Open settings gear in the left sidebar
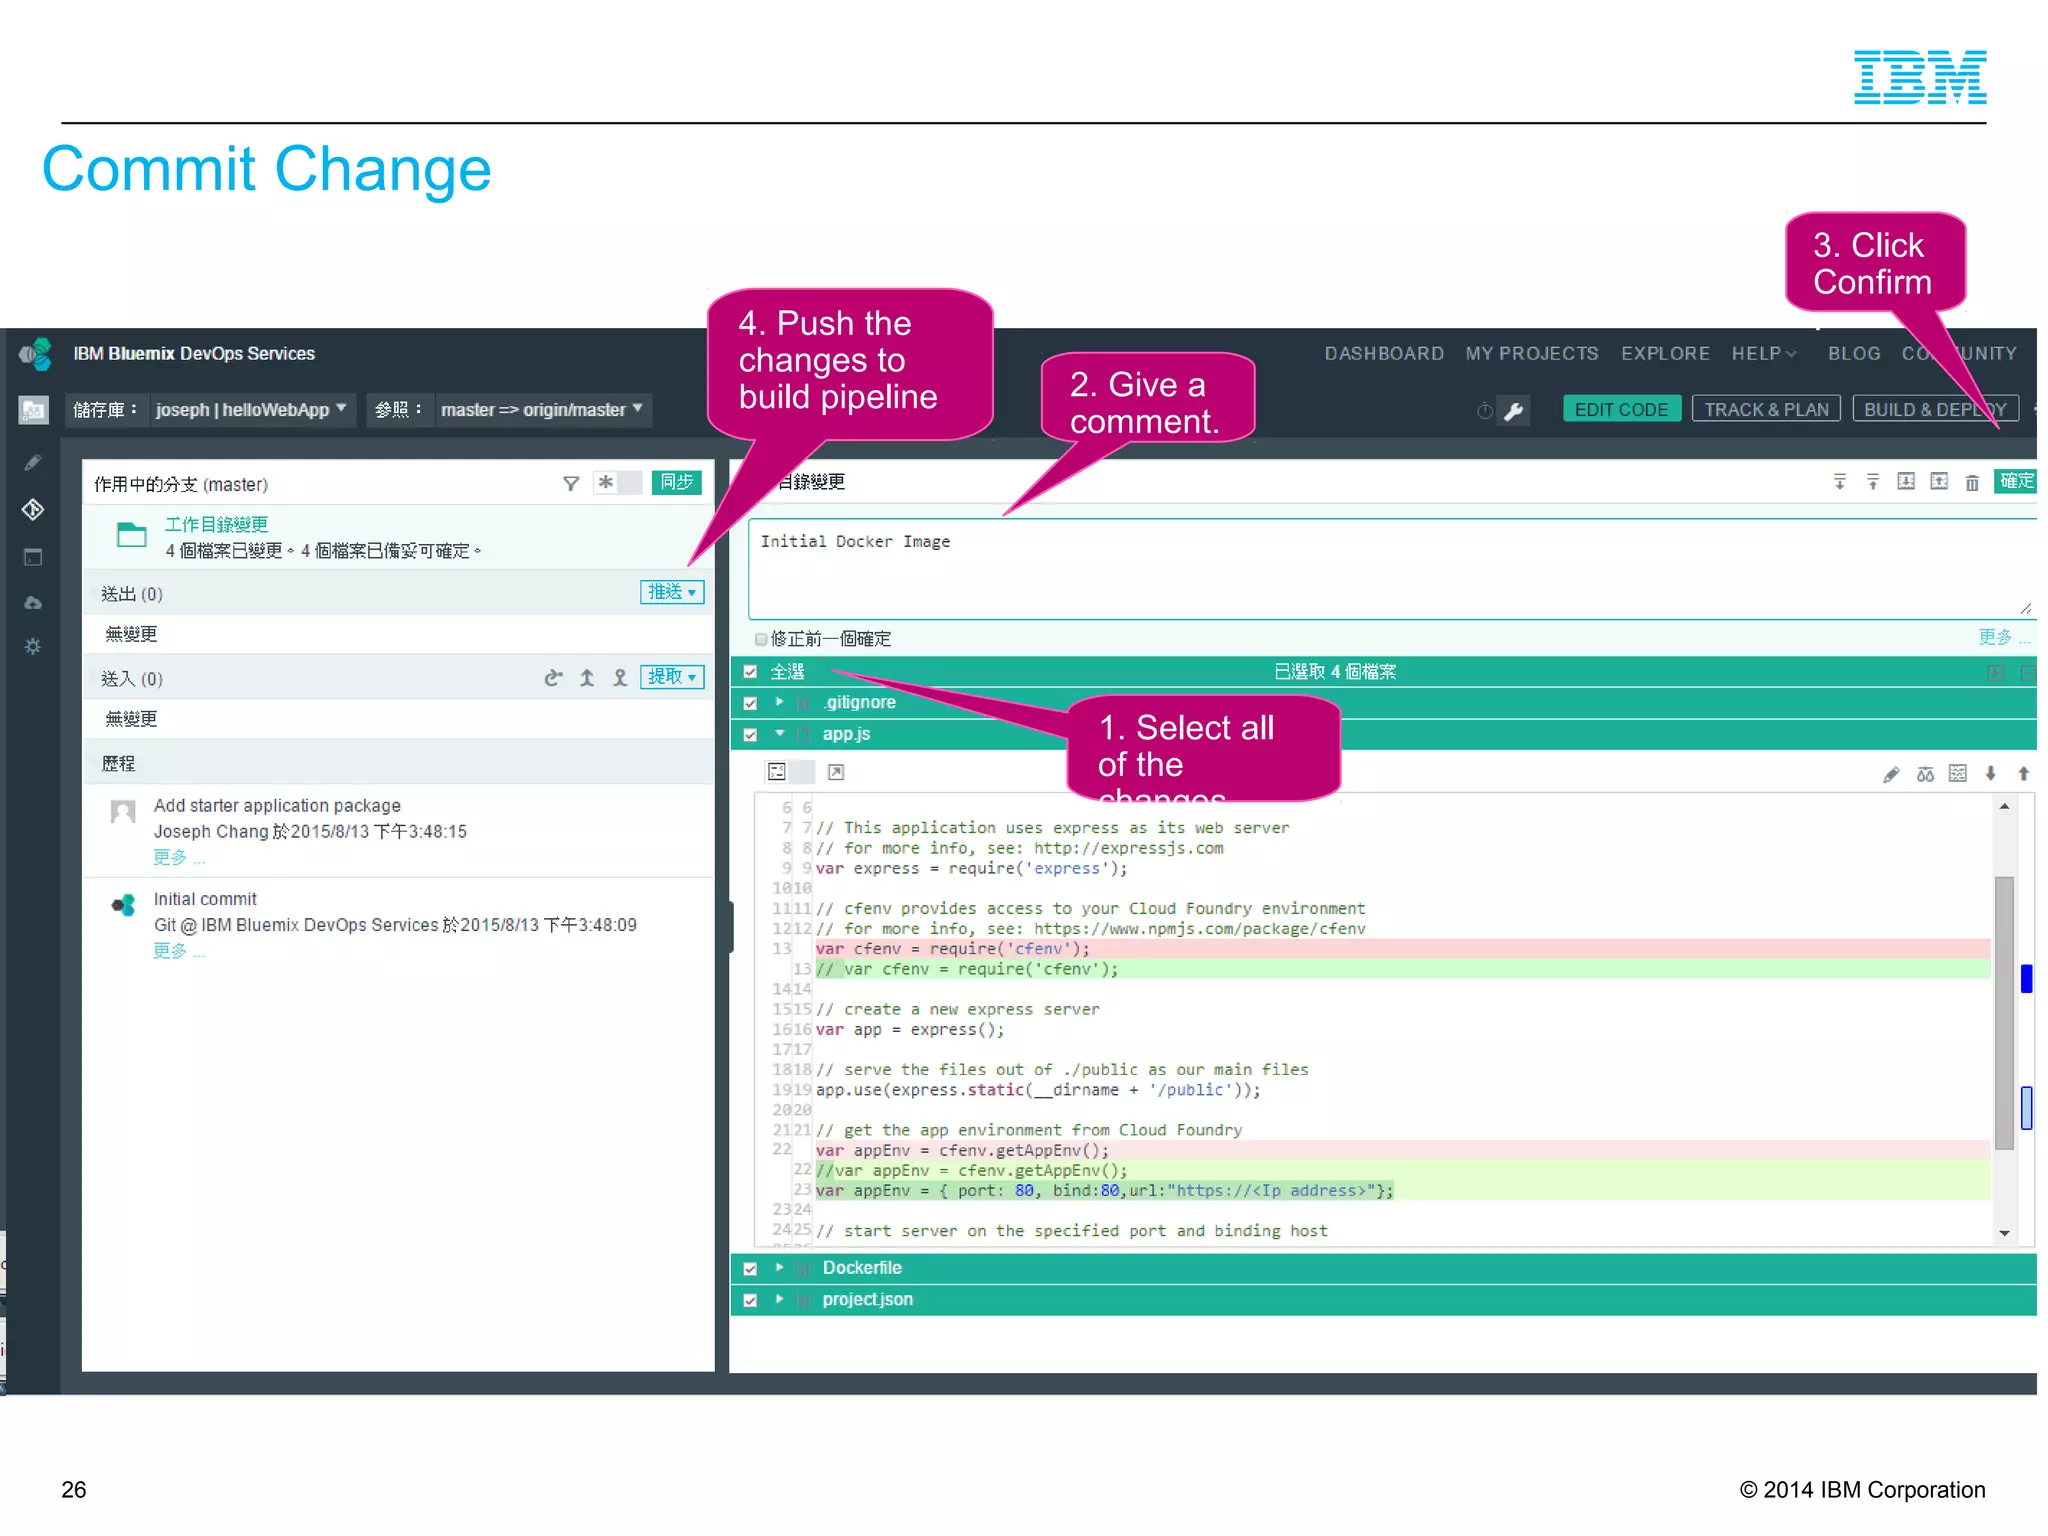 [x=33, y=647]
